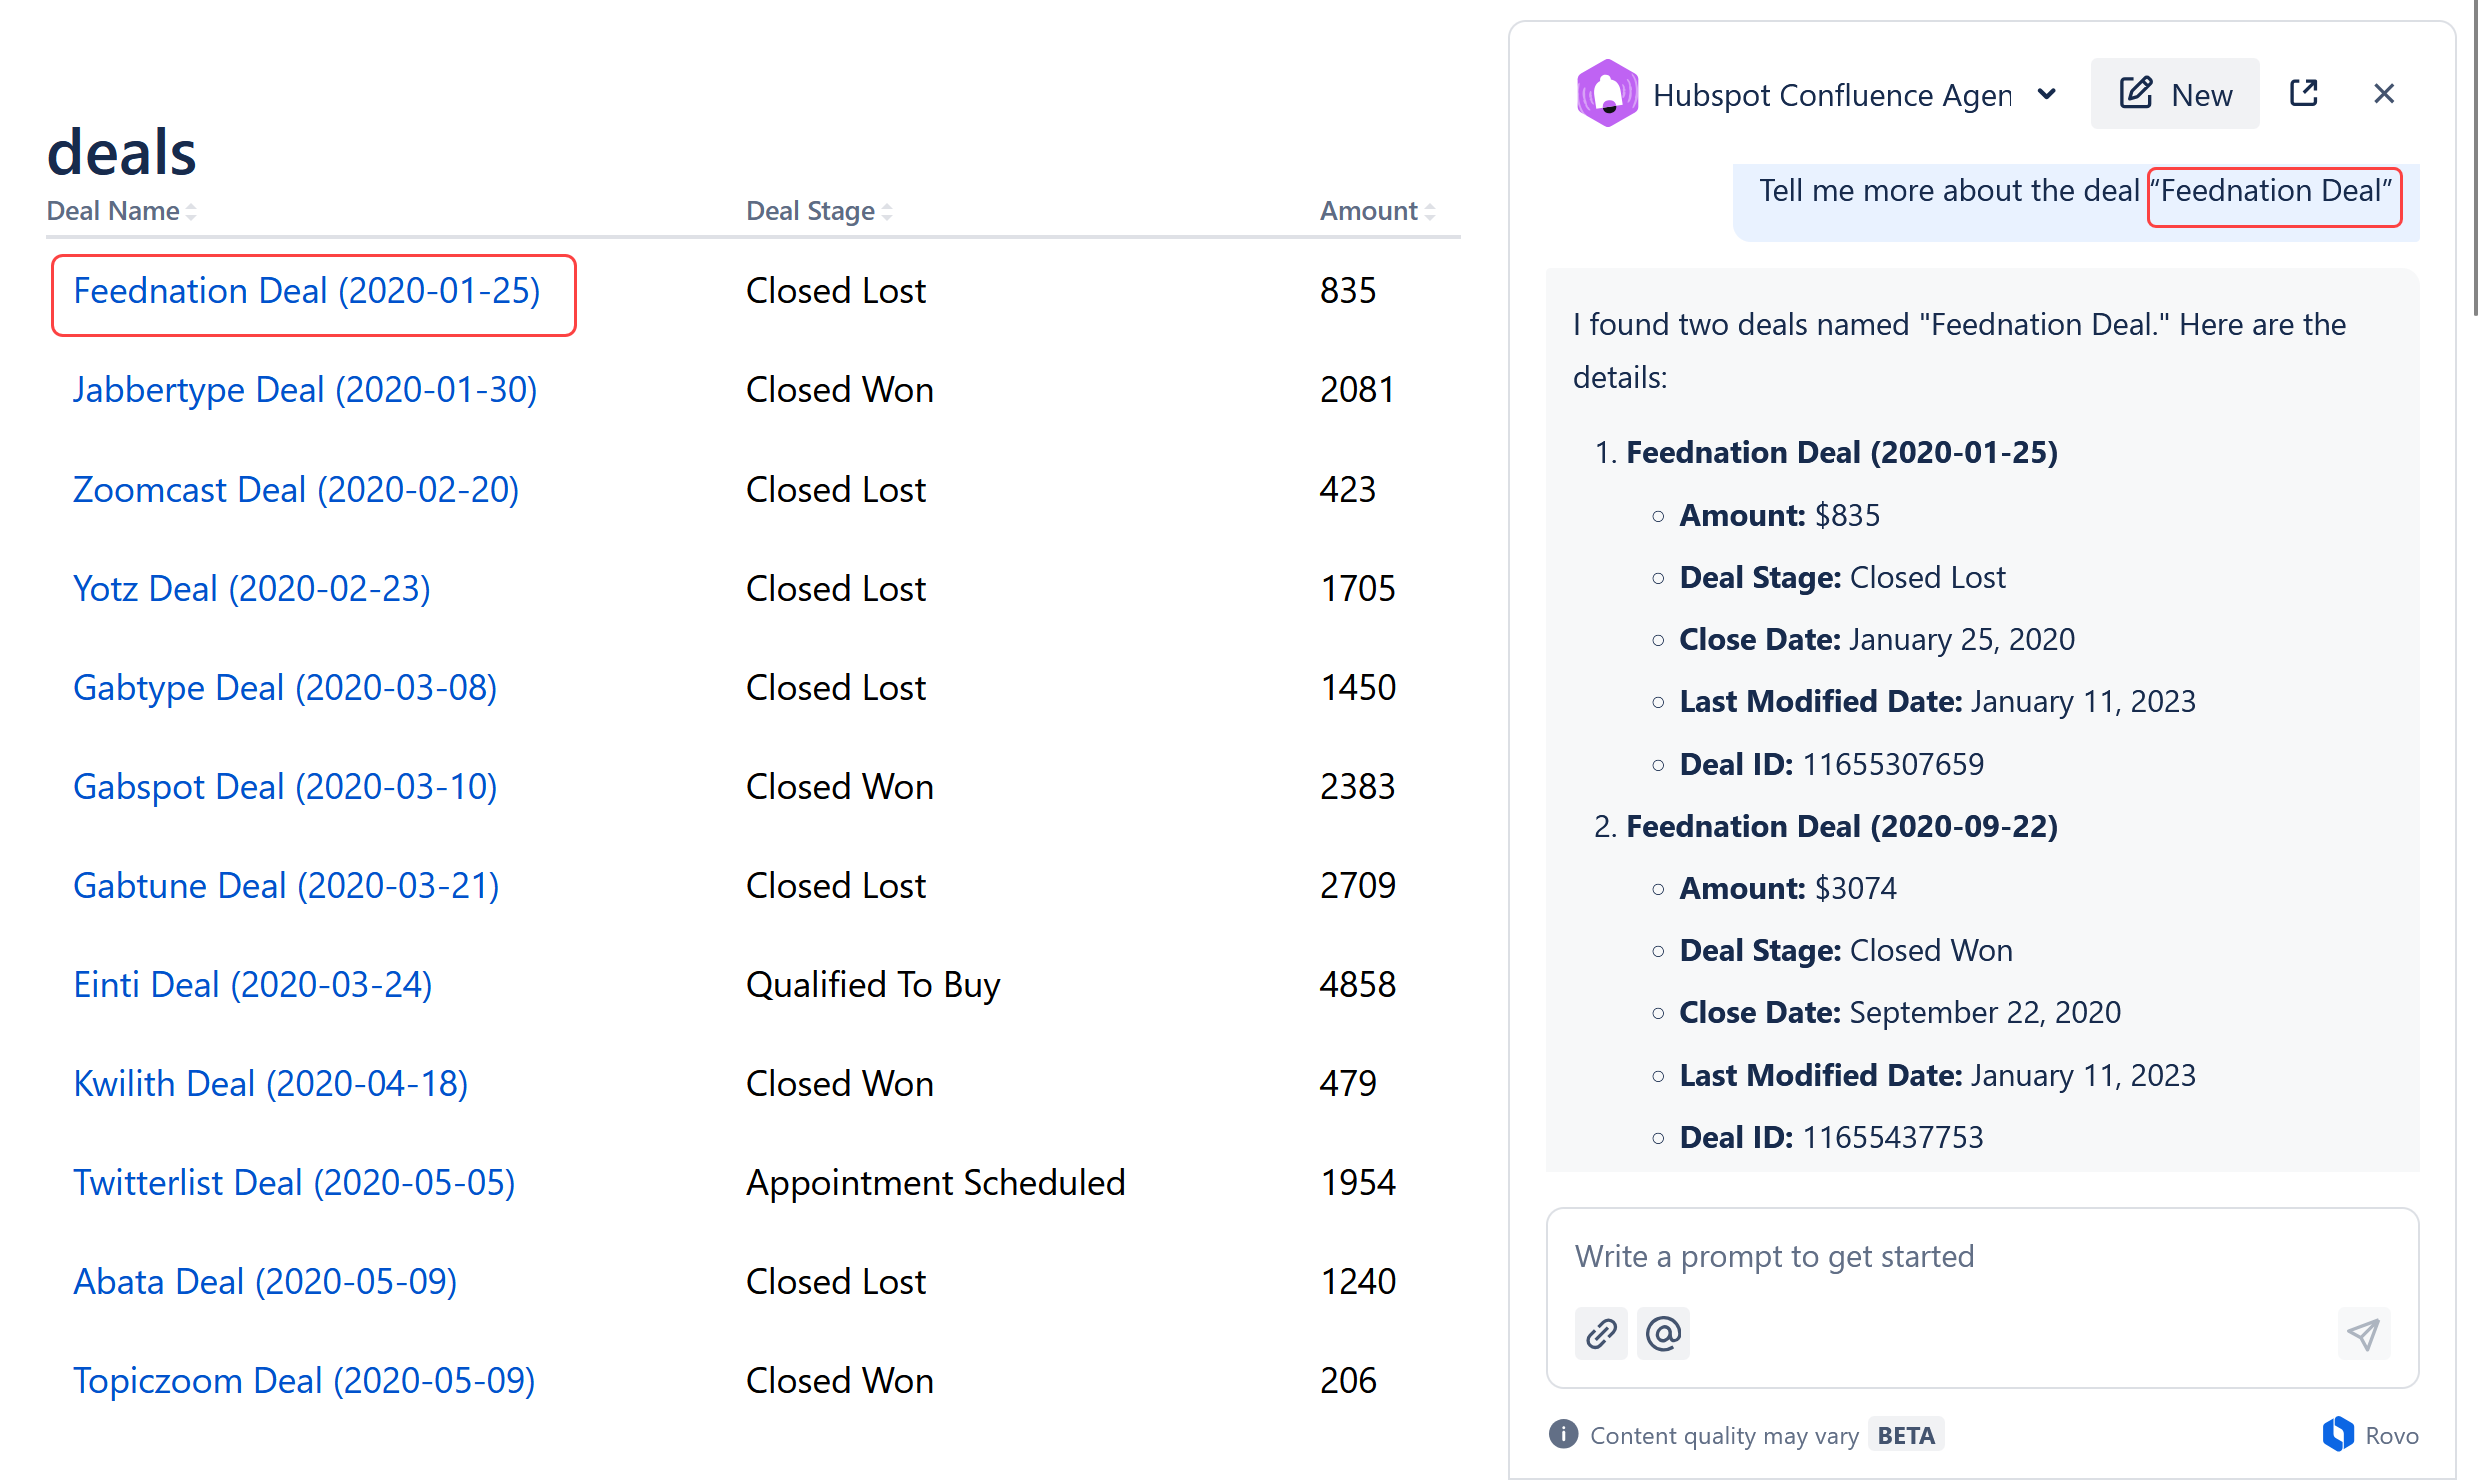Expand the agent selector dropdown chevron
The image size is (2484, 1480).
(x=2047, y=94)
